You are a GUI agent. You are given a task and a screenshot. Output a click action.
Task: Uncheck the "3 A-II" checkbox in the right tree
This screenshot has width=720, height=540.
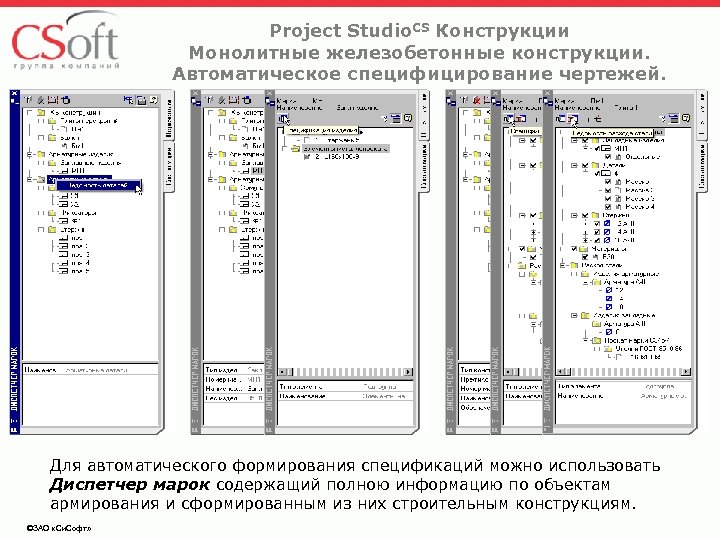[x=597, y=224]
